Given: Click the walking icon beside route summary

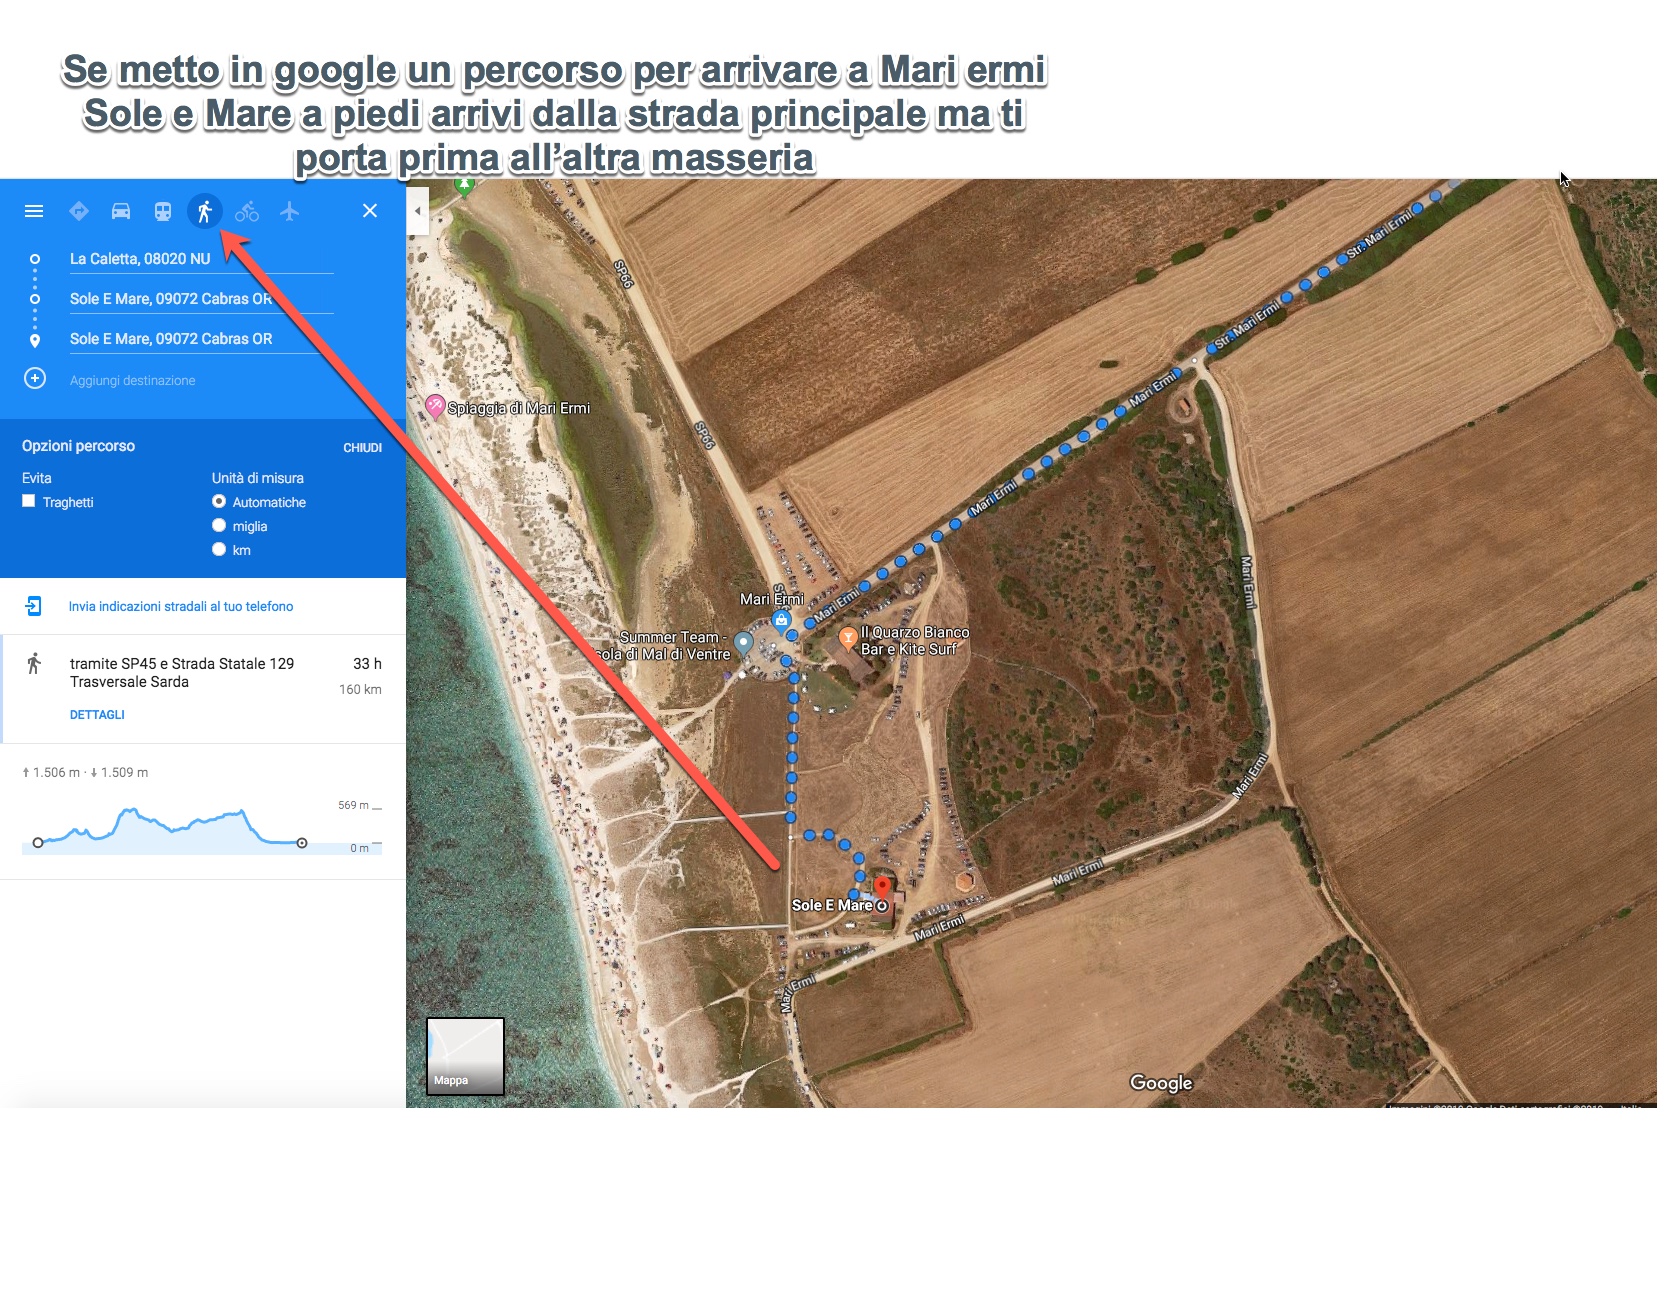Looking at the screenshot, I should pyautogui.click(x=34, y=664).
